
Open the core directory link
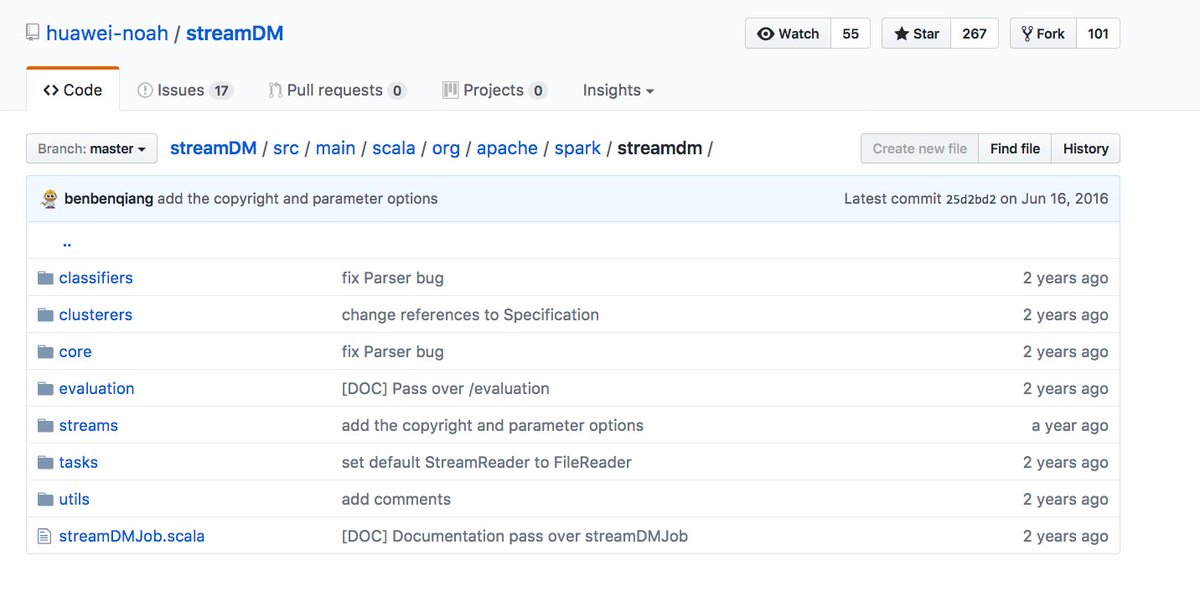[75, 352]
